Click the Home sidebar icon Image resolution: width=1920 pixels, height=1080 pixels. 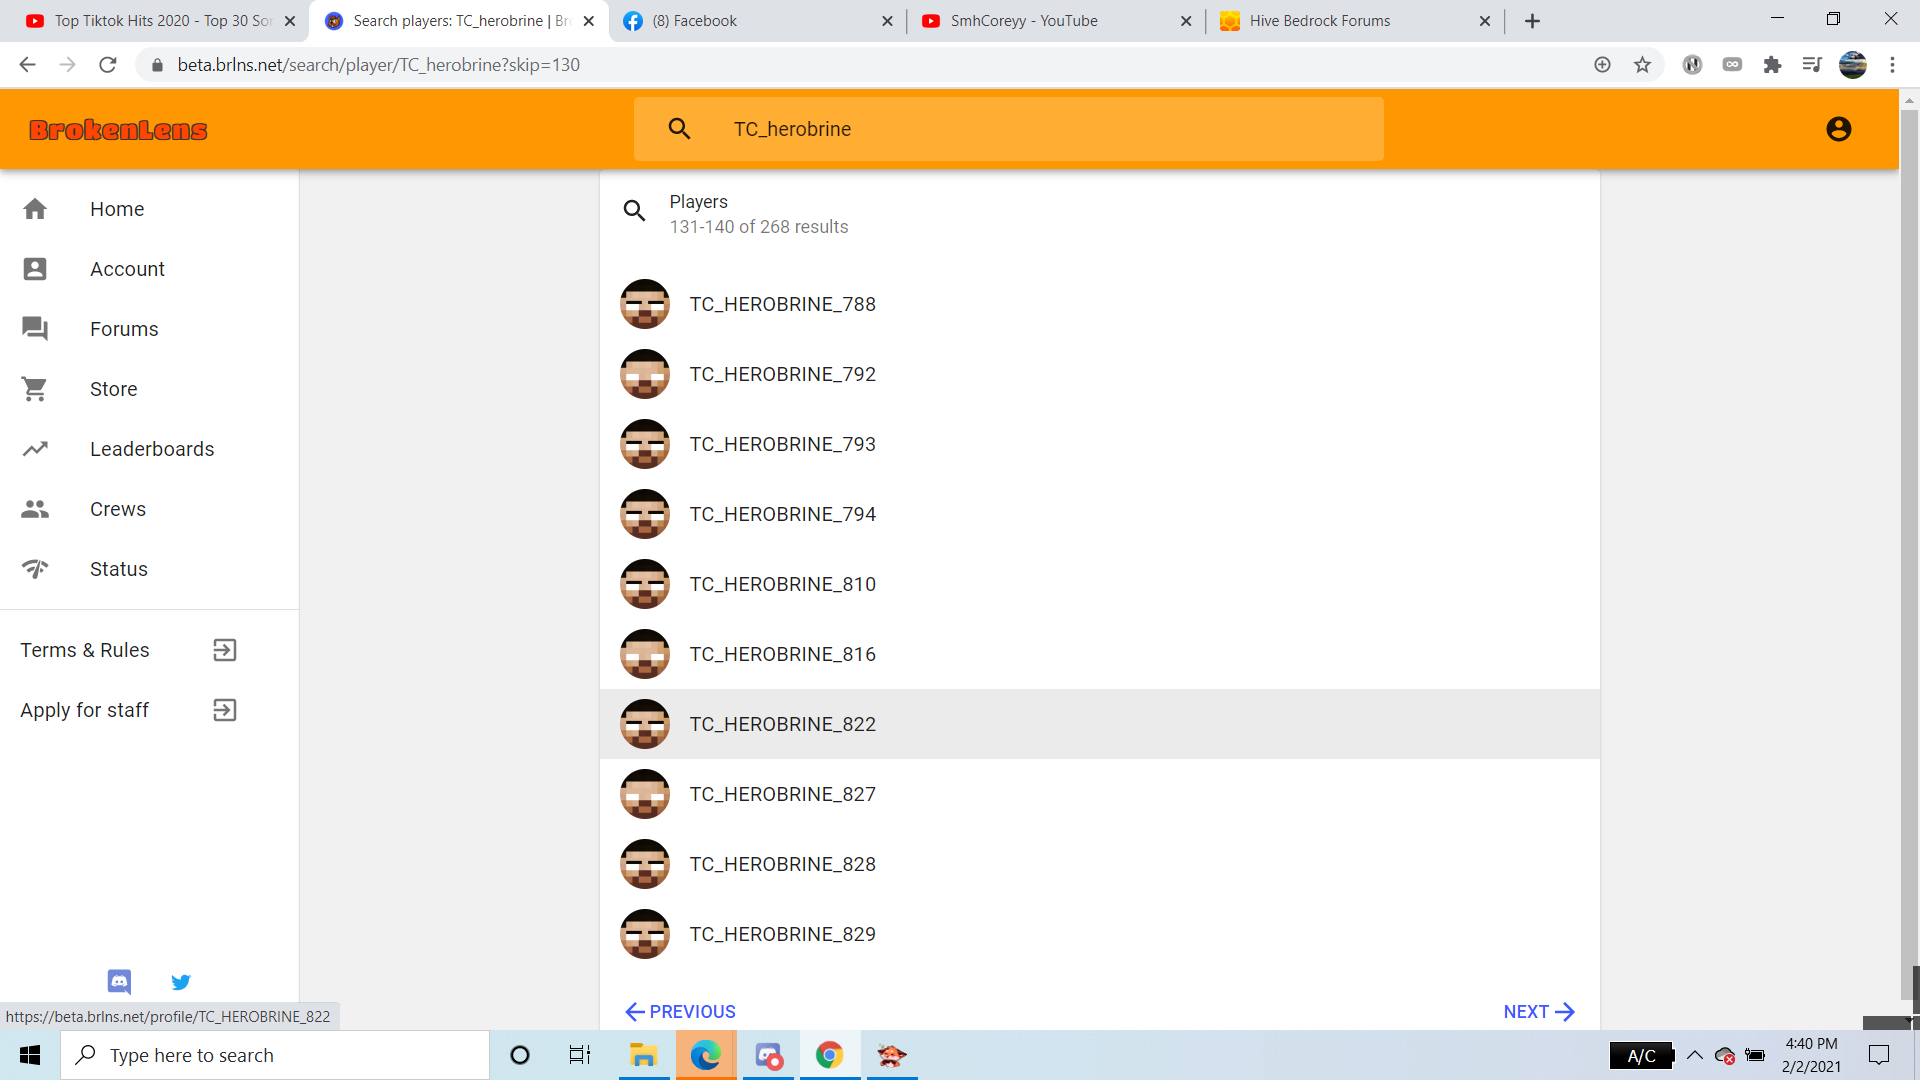point(35,209)
